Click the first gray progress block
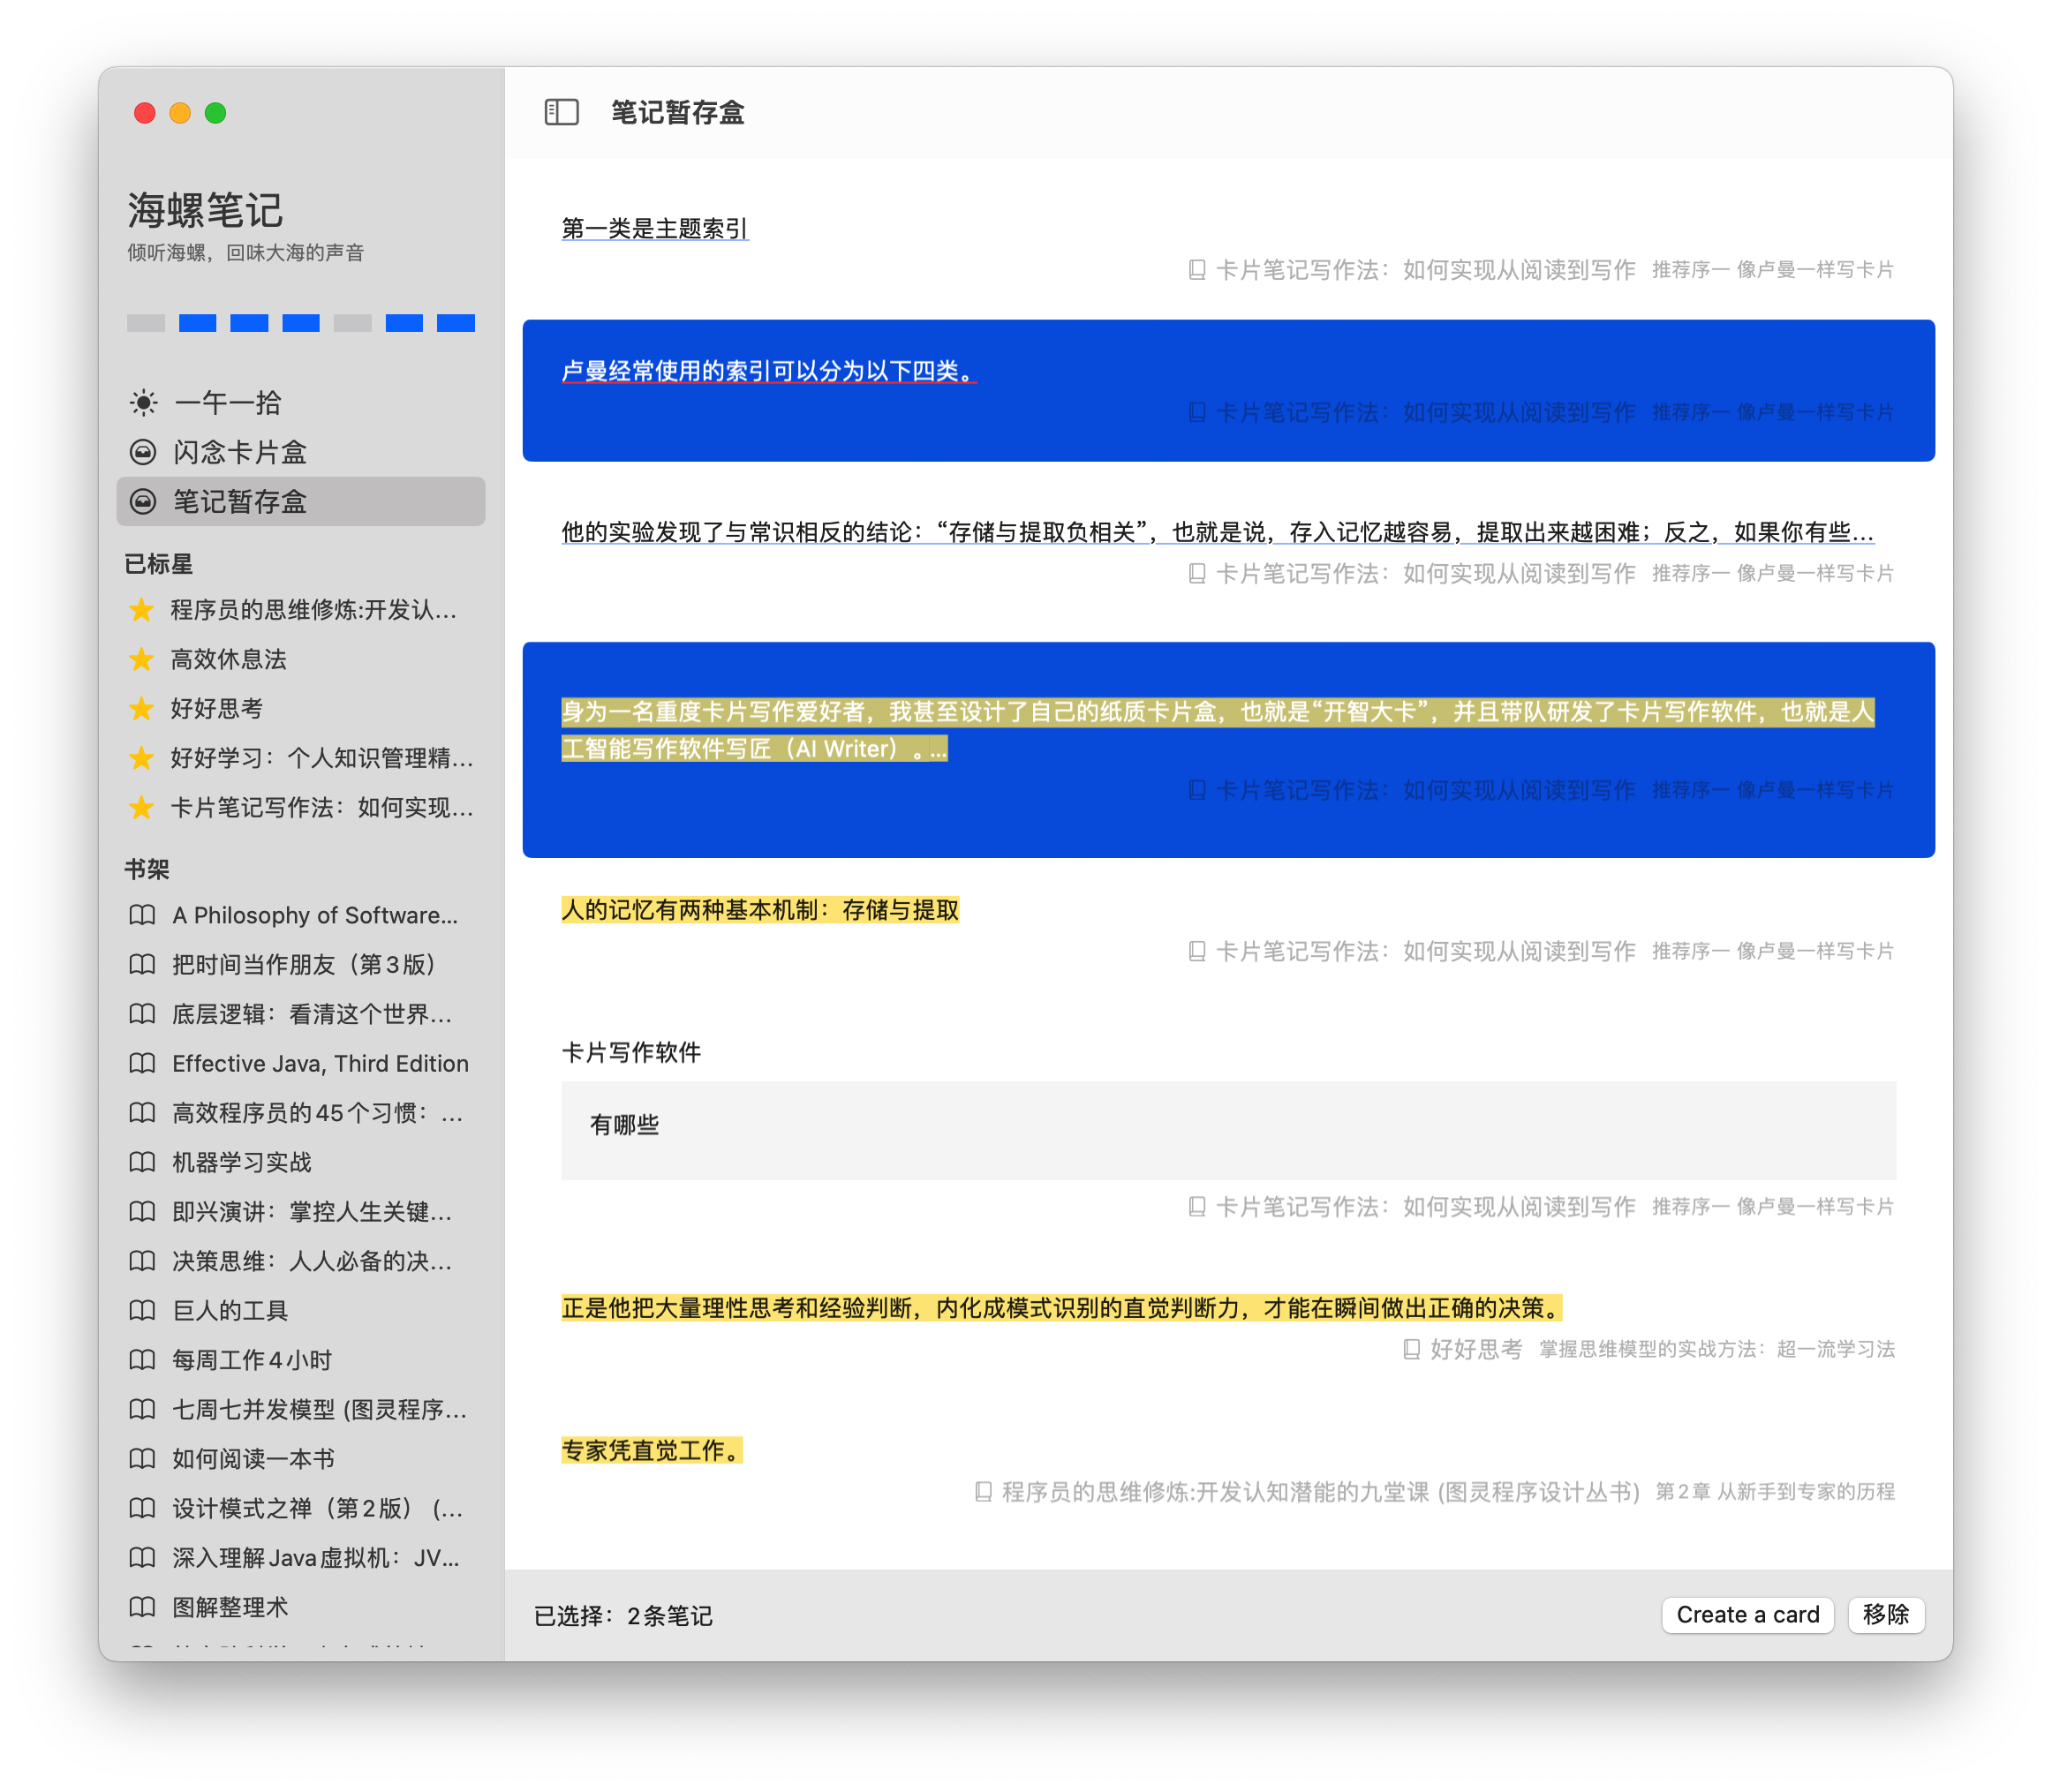 [x=146, y=323]
